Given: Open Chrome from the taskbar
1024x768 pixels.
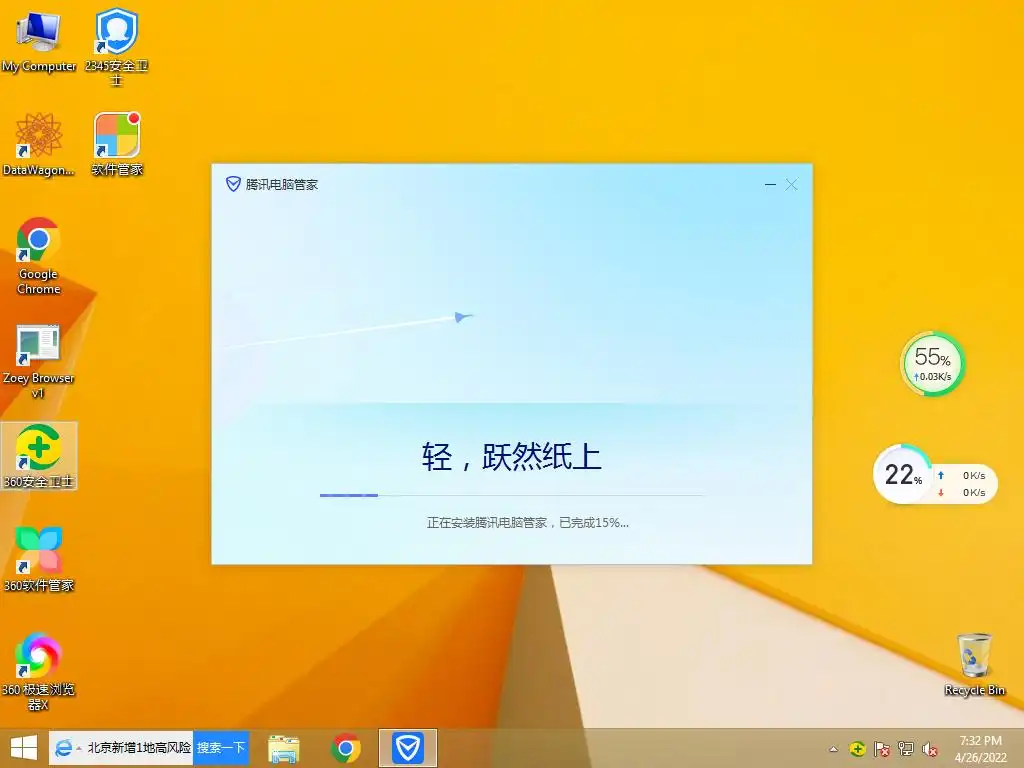Looking at the screenshot, I should pyautogui.click(x=346, y=748).
